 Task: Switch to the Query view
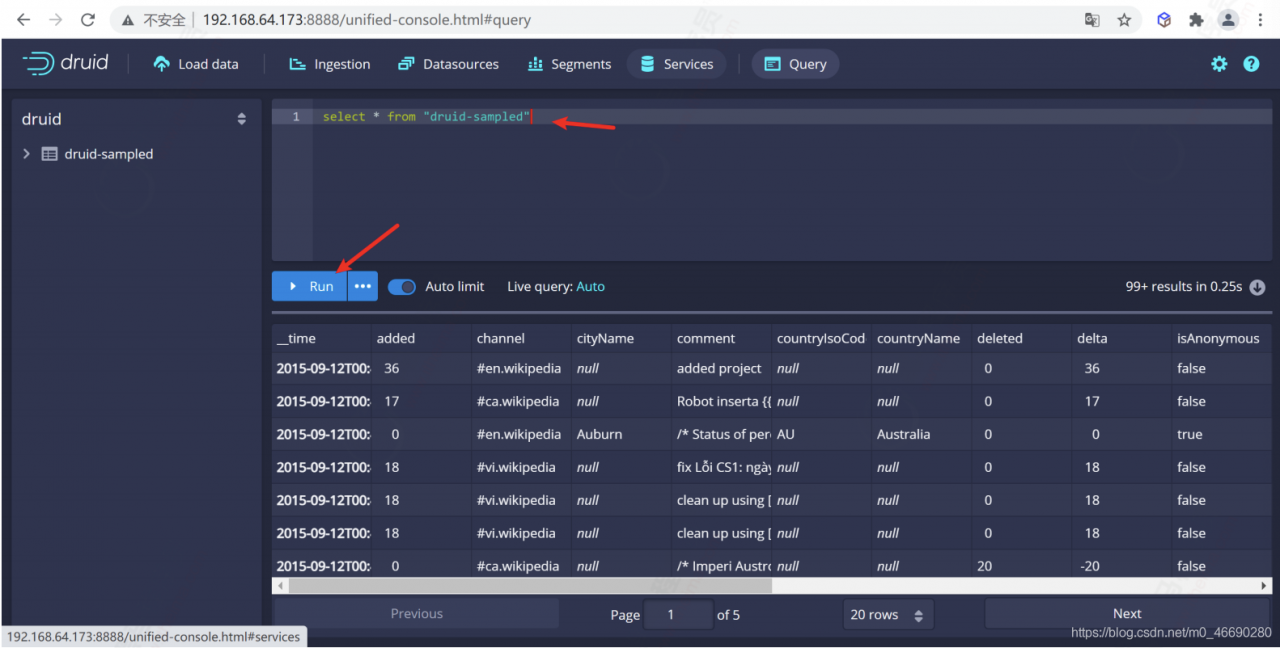pos(795,64)
